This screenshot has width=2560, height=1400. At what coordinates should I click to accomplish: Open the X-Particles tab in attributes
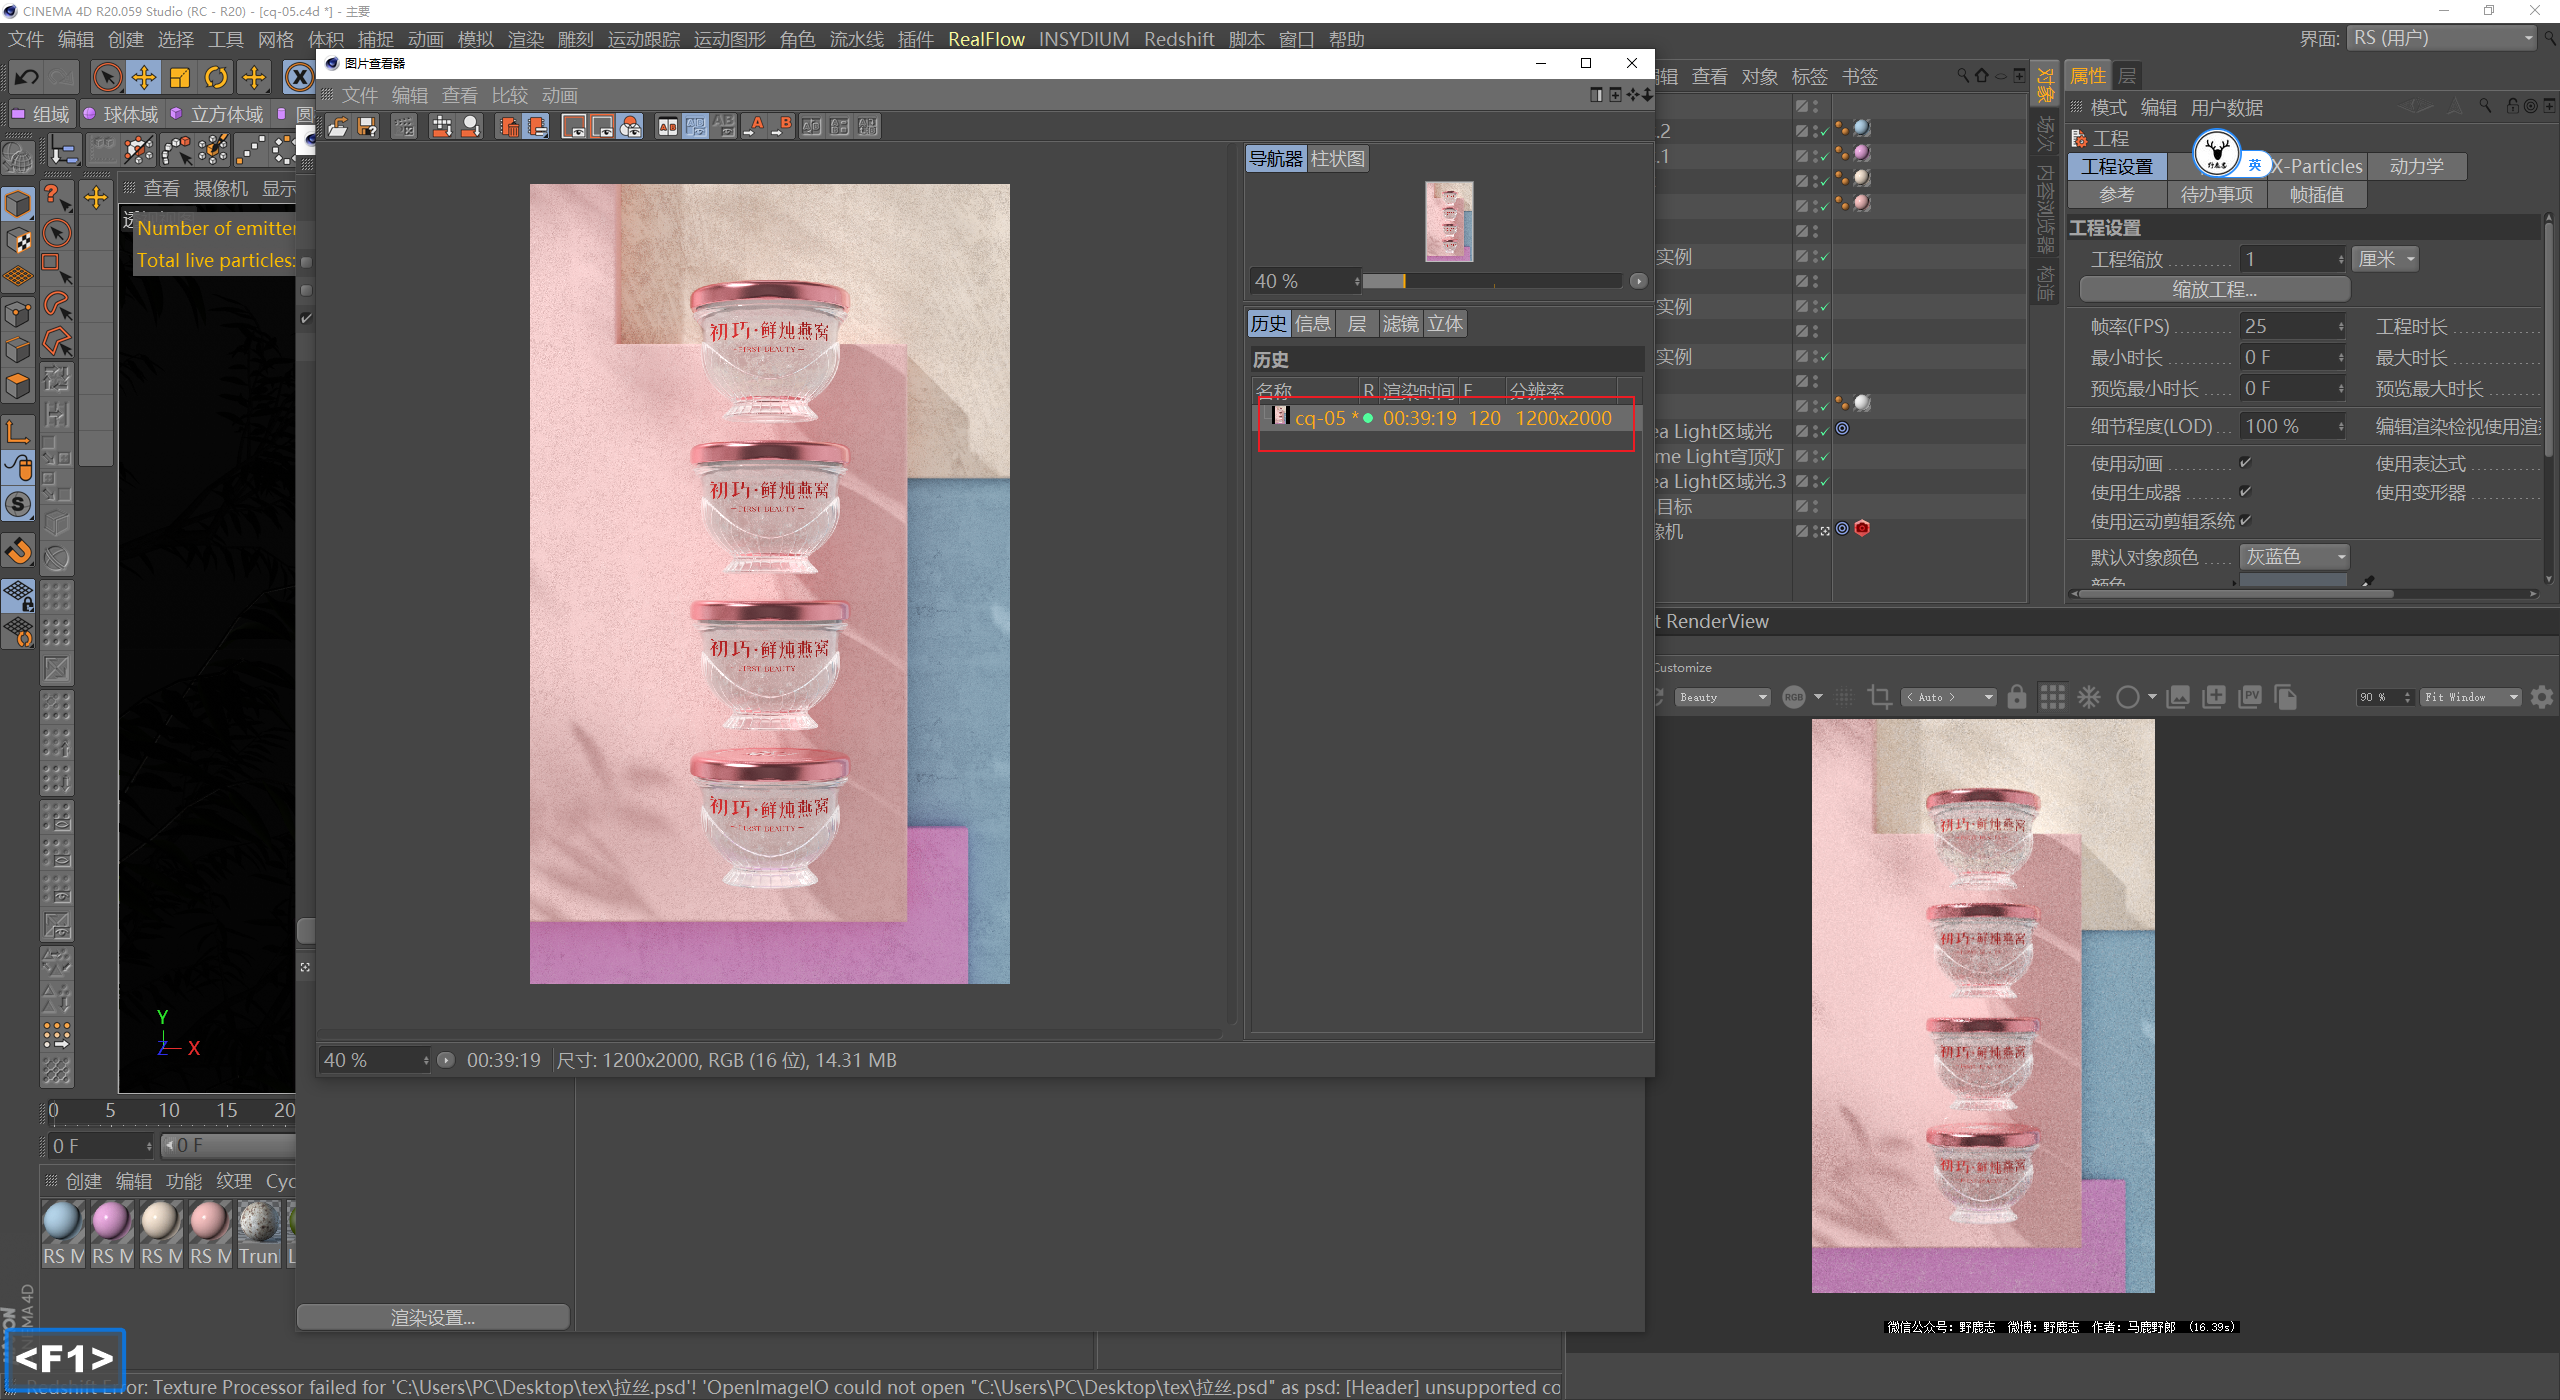(x=2318, y=166)
